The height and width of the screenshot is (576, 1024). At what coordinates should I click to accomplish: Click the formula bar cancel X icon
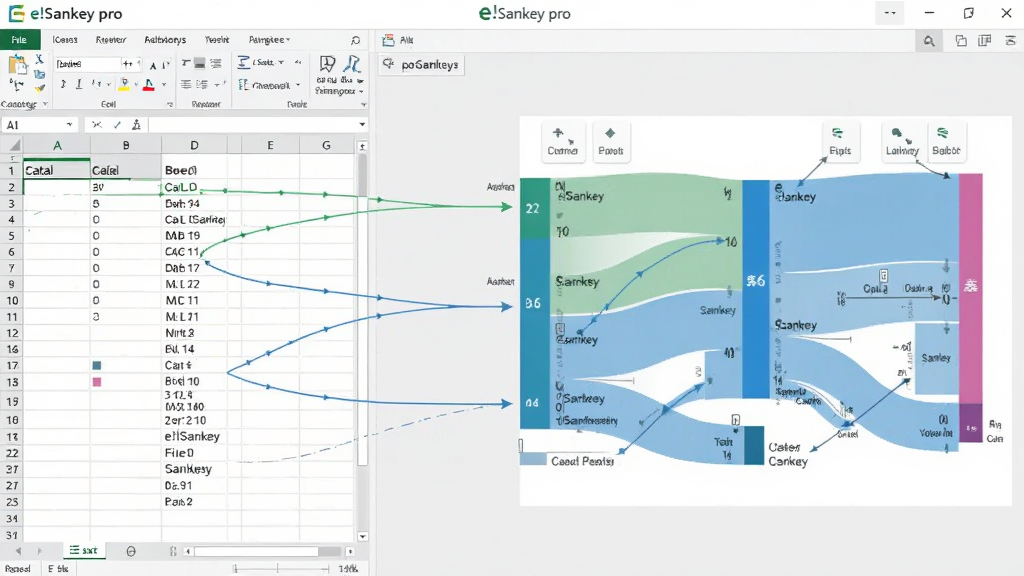(x=97, y=125)
